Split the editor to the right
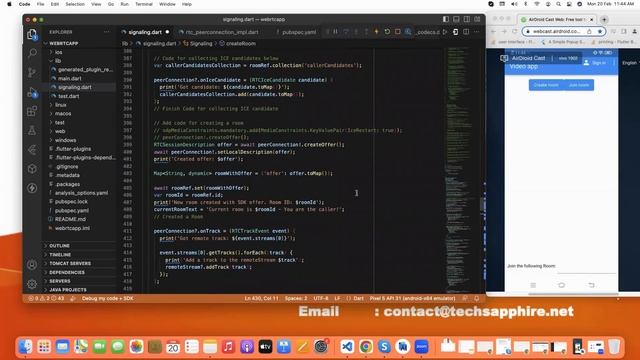This screenshot has width=640, height=360. pos(466,32)
